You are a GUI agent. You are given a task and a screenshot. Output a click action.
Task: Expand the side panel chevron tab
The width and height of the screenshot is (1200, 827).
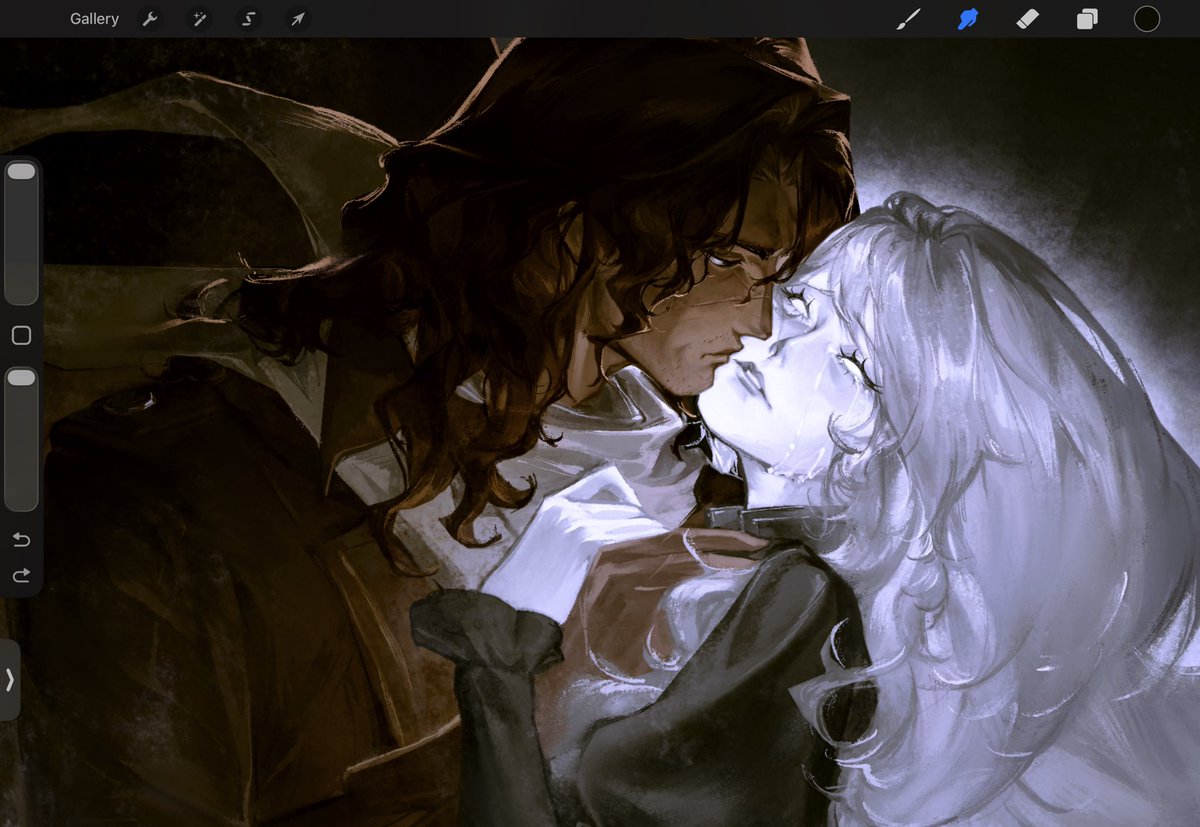(9, 680)
